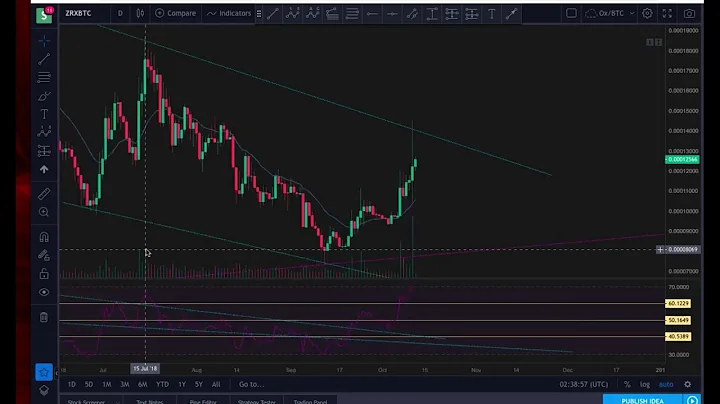Open the Pine Editor tab
720x404 pixels.
[x=203, y=401]
